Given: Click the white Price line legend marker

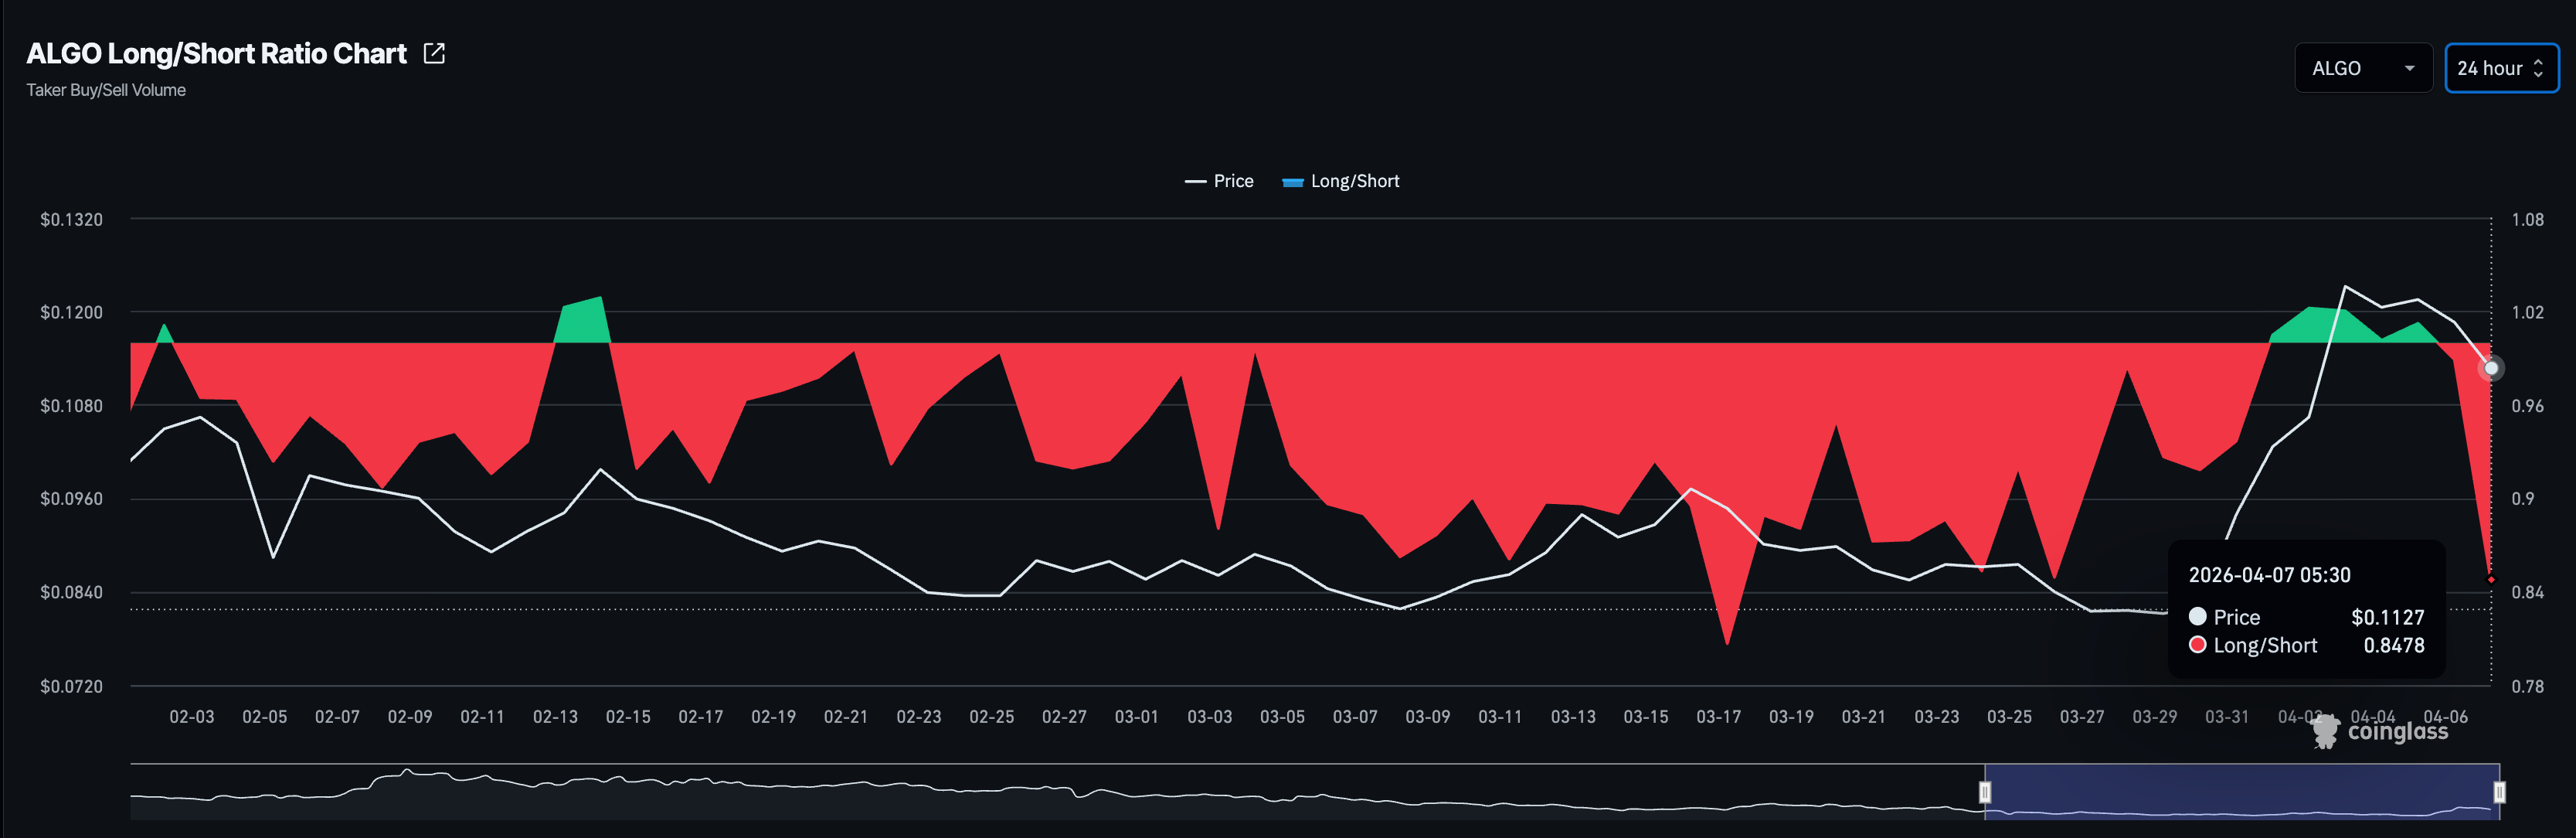Looking at the screenshot, I should point(1195,181).
